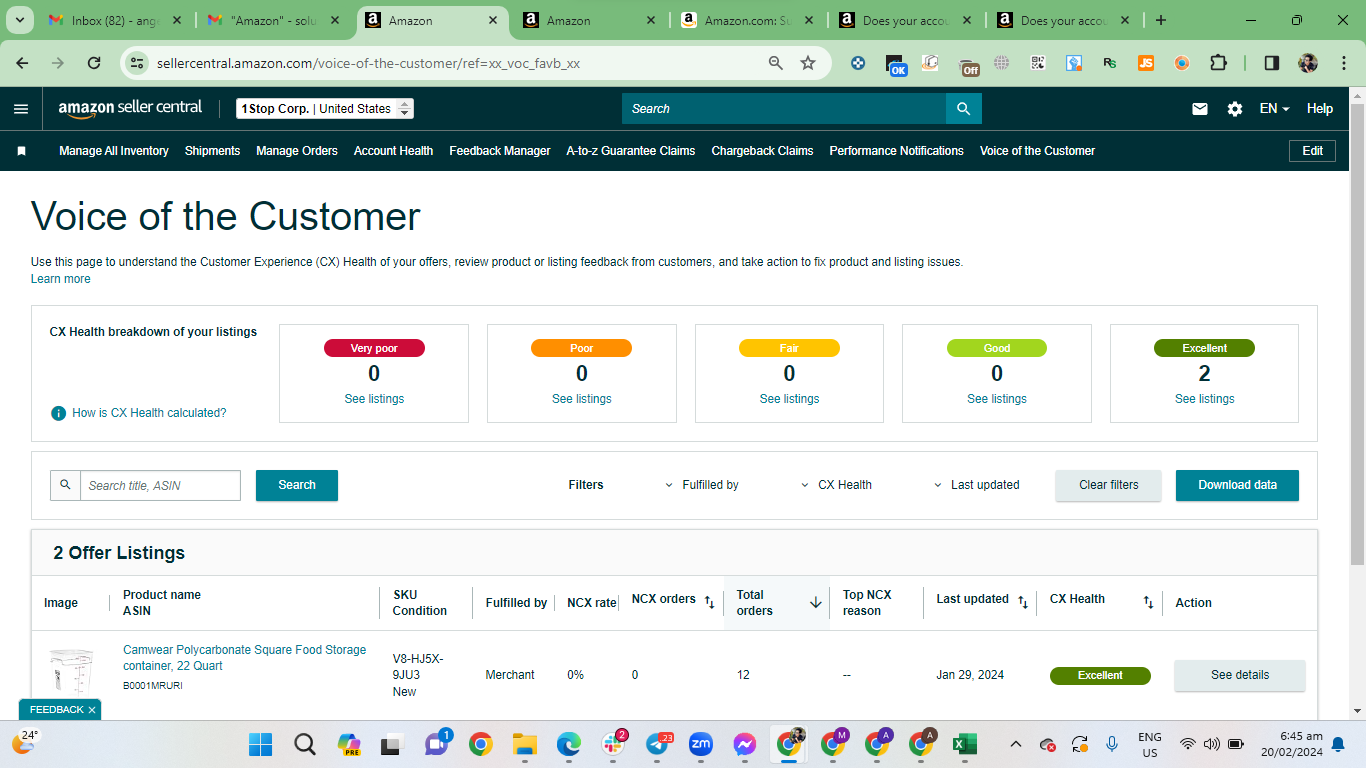The height and width of the screenshot is (768, 1366).
Task: Click the magnifier button beside the top search bar
Action: click(963, 109)
